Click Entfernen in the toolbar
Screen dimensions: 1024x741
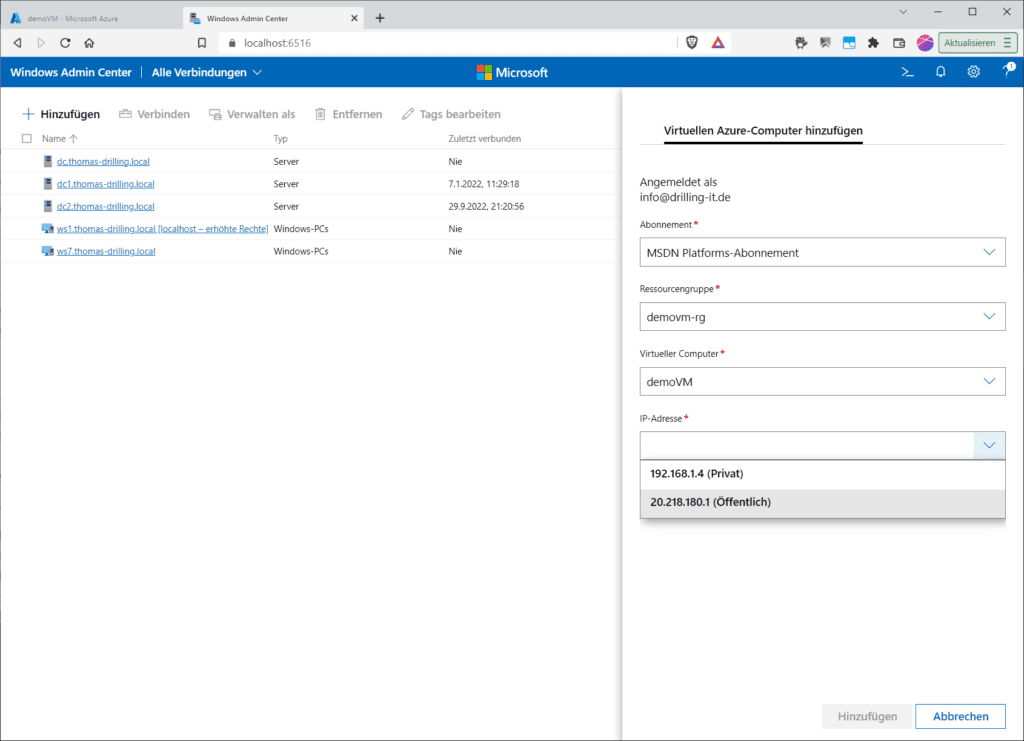[349, 114]
